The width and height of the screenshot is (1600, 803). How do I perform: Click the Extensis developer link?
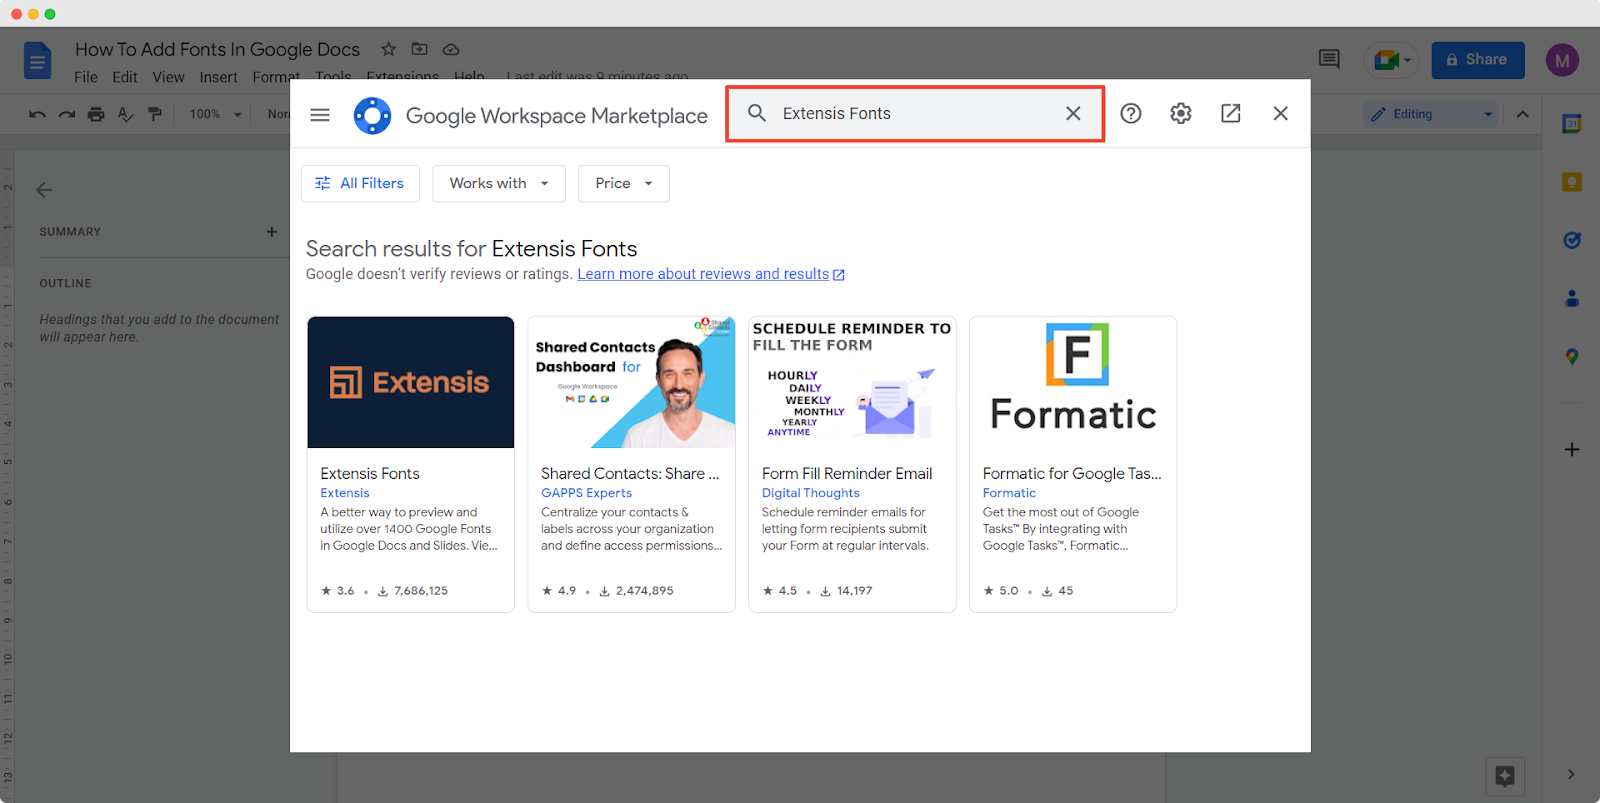coord(345,493)
